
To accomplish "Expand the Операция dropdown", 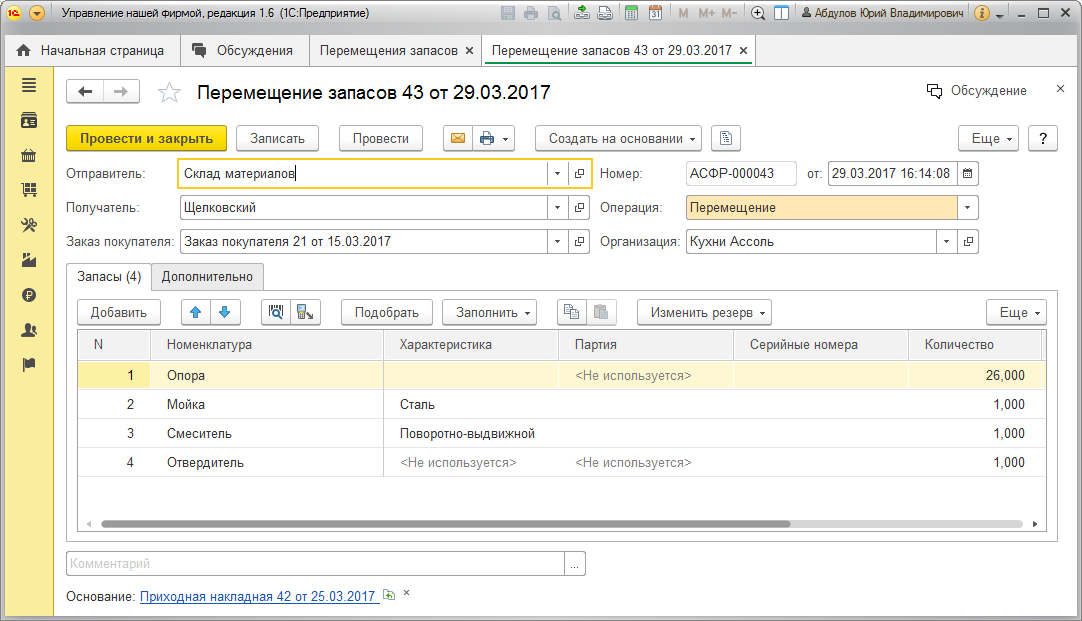I will click(x=967, y=208).
